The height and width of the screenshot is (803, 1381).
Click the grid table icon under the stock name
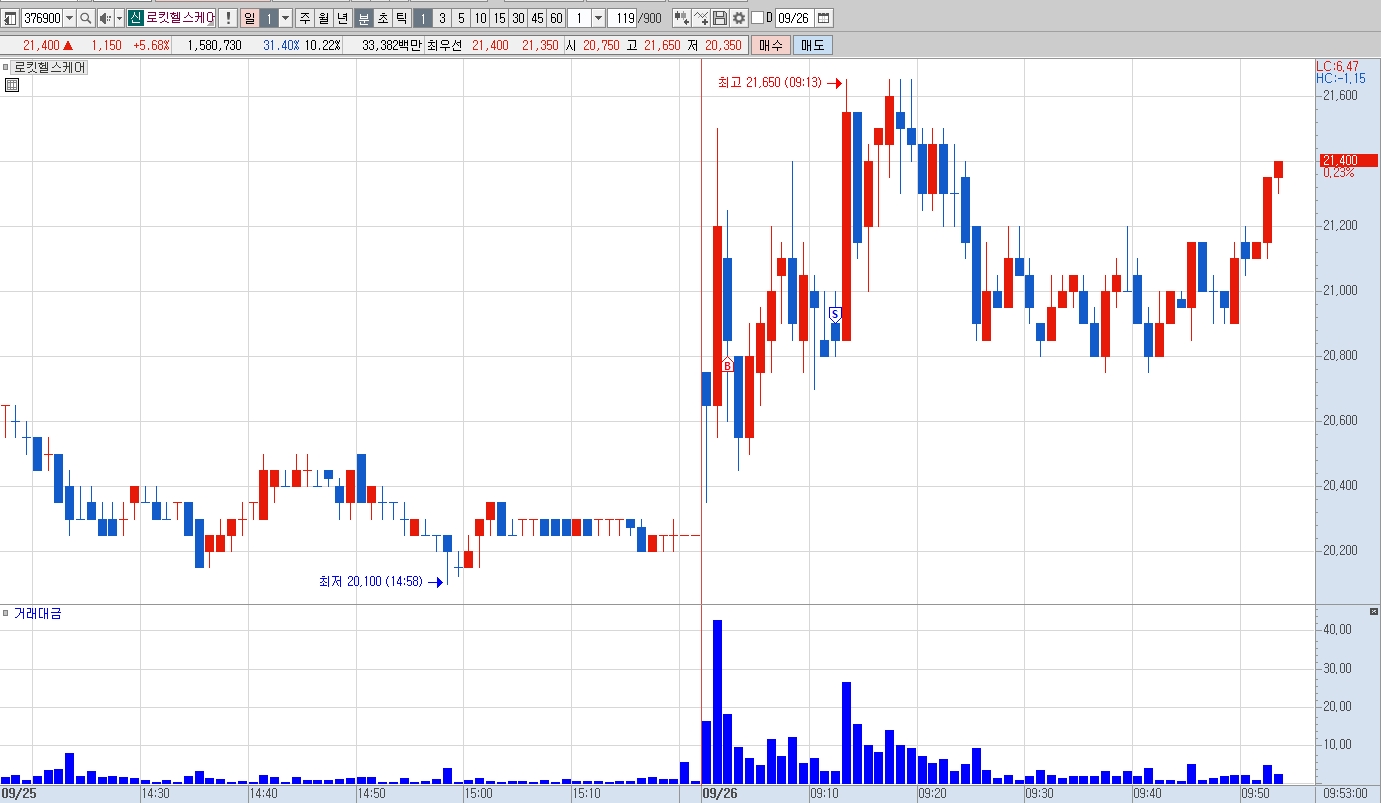coord(12,84)
